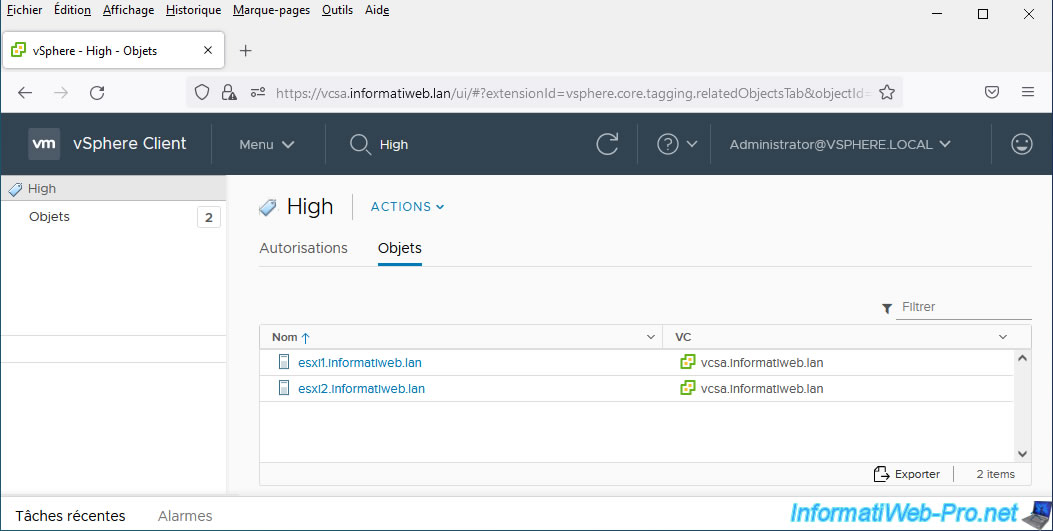This screenshot has height=531, width=1053.
Task: Click the Filtrer input field
Action: coord(964,307)
